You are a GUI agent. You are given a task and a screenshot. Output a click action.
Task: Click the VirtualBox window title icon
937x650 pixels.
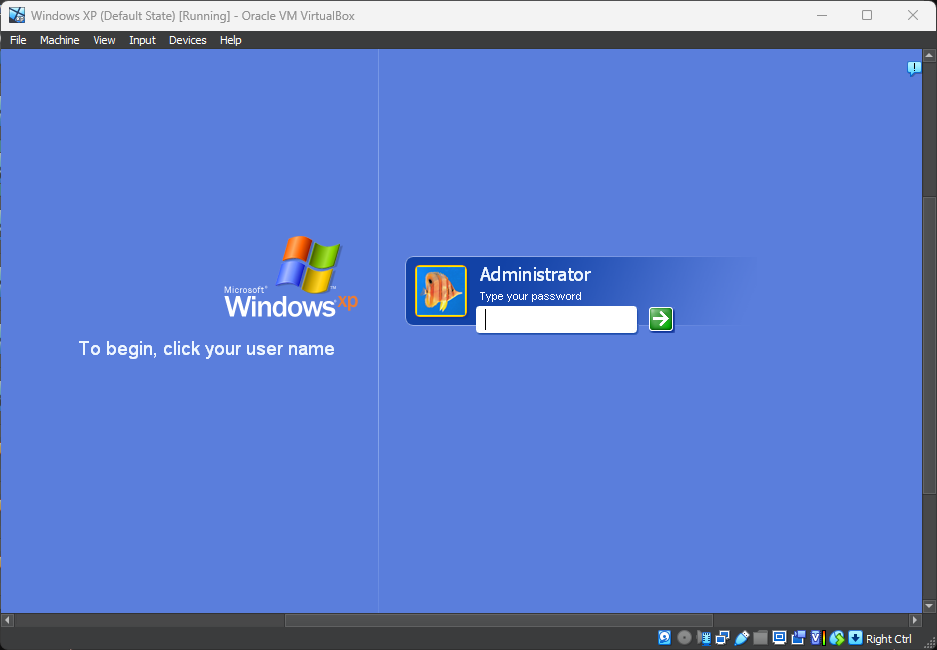(17, 16)
